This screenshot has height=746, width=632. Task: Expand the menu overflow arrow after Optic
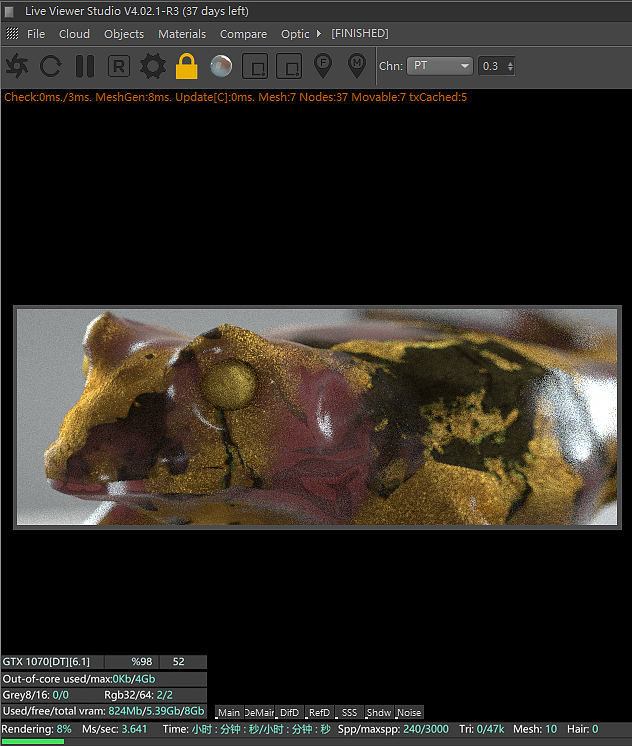point(319,33)
